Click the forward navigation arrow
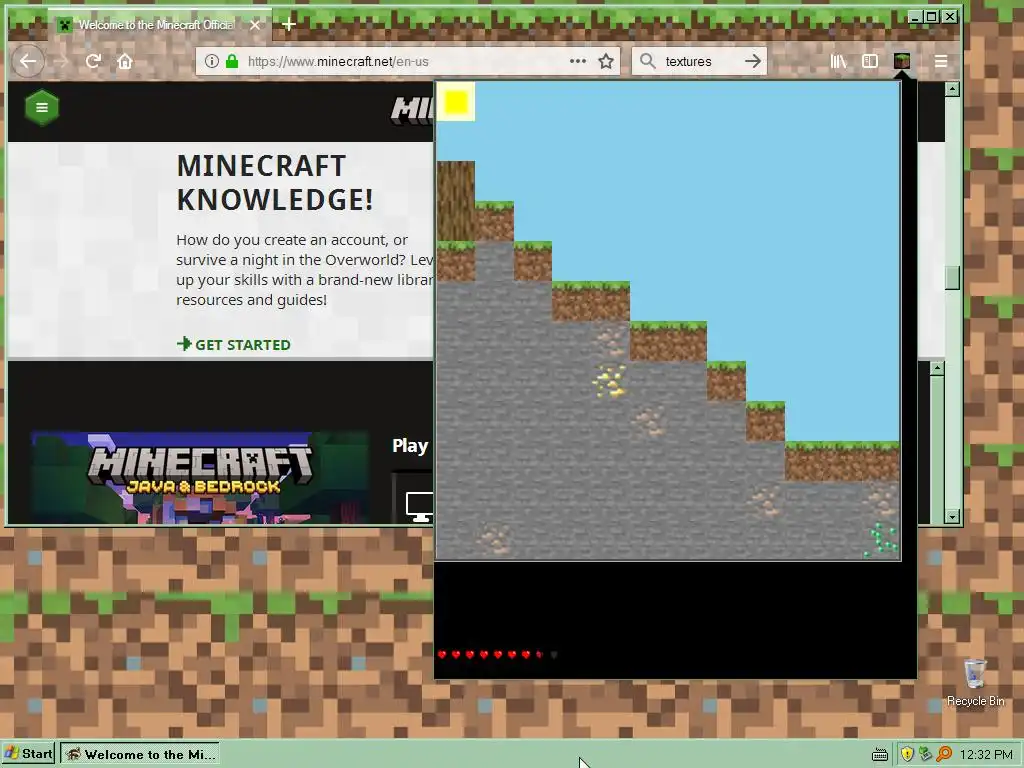This screenshot has height=768, width=1024. [x=62, y=61]
